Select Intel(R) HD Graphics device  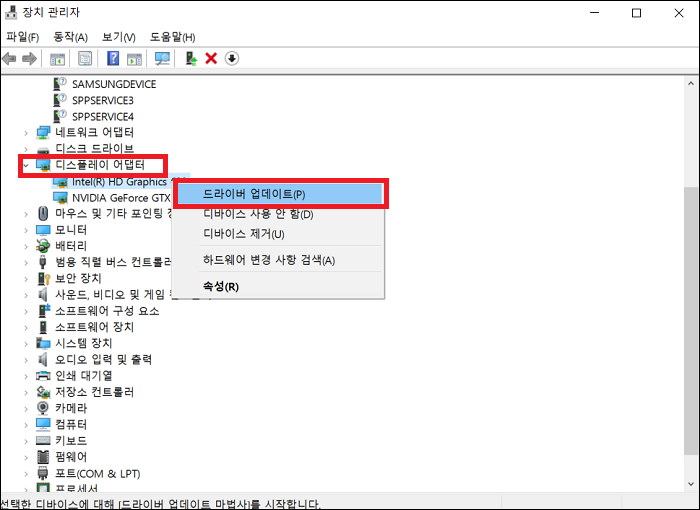click(119, 182)
